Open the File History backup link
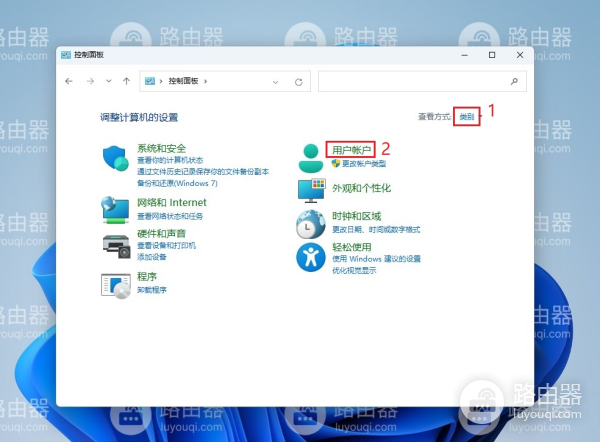This screenshot has width=600, height=442. coord(203,171)
